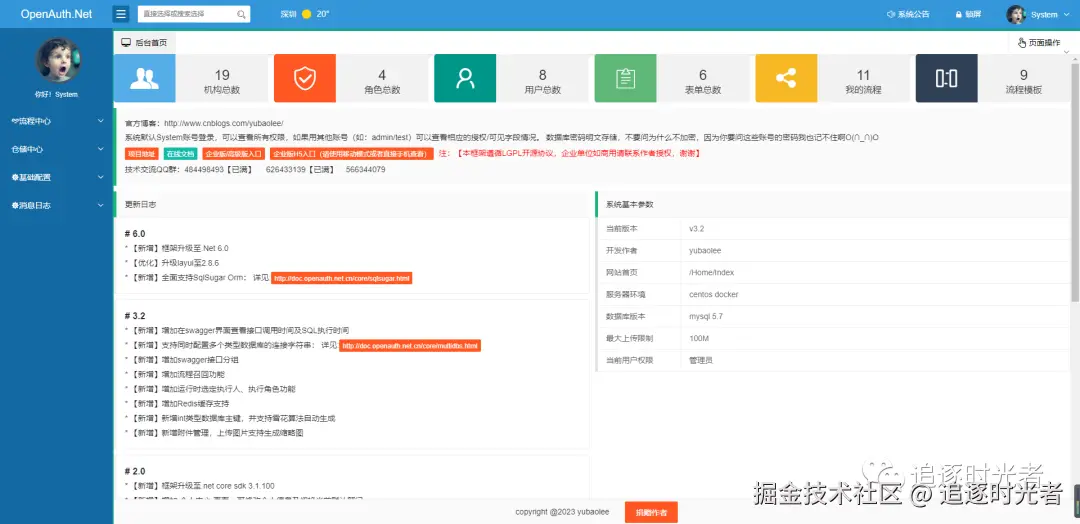Click the 锁屏 menu item
The height and width of the screenshot is (524, 1080).
pos(968,14)
